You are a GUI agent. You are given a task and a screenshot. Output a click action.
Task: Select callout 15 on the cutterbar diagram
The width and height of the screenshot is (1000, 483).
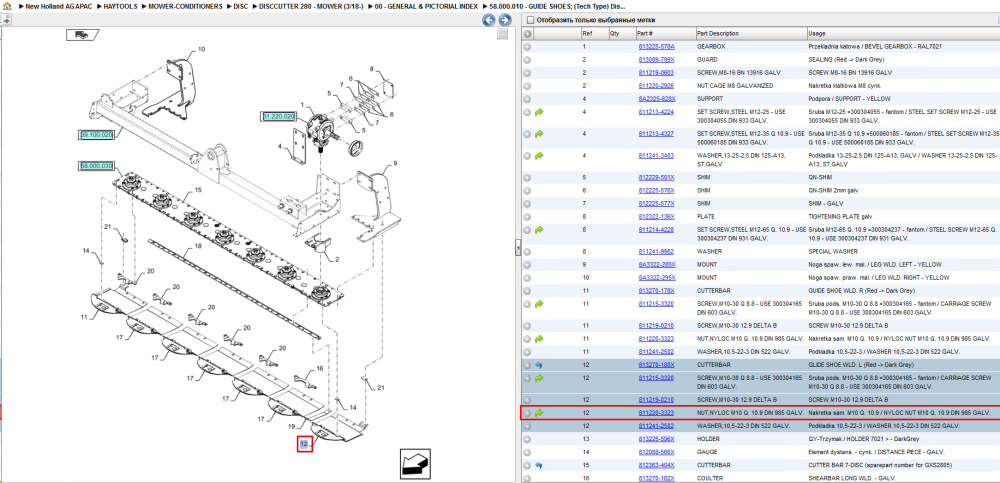click(x=198, y=190)
